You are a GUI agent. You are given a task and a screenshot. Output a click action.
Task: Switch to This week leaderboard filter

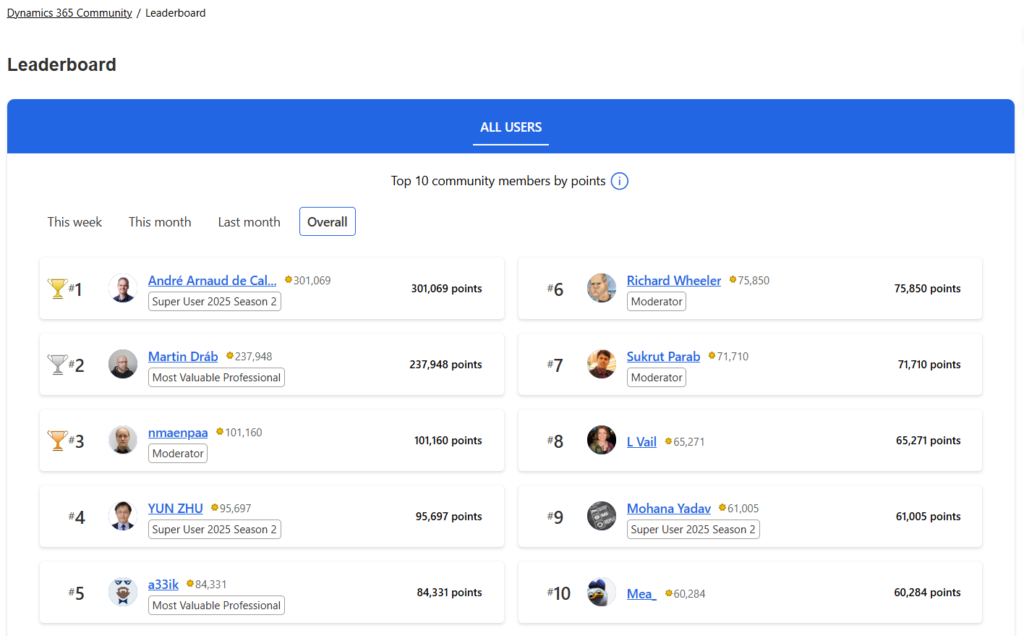[x=75, y=222]
